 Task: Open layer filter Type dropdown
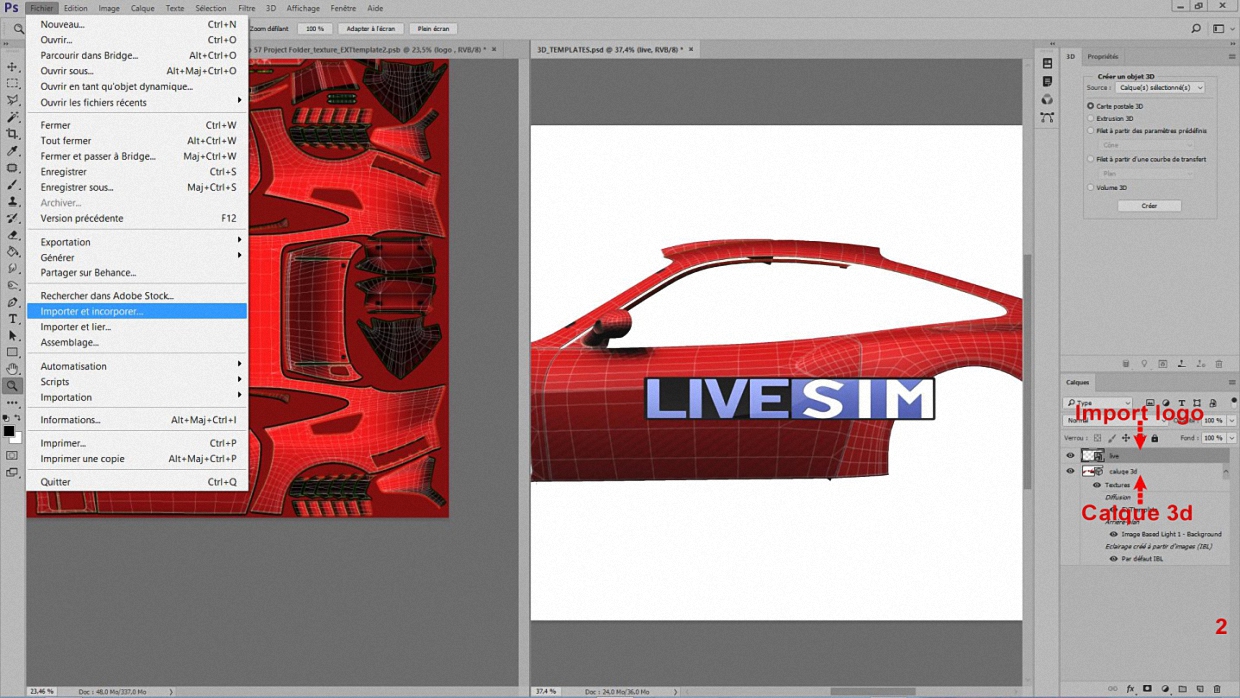[x=1098, y=403]
